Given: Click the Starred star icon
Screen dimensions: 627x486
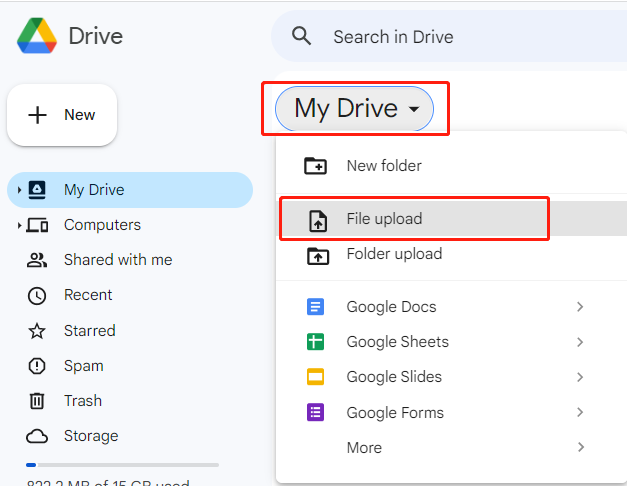Looking at the screenshot, I should pos(37,331).
